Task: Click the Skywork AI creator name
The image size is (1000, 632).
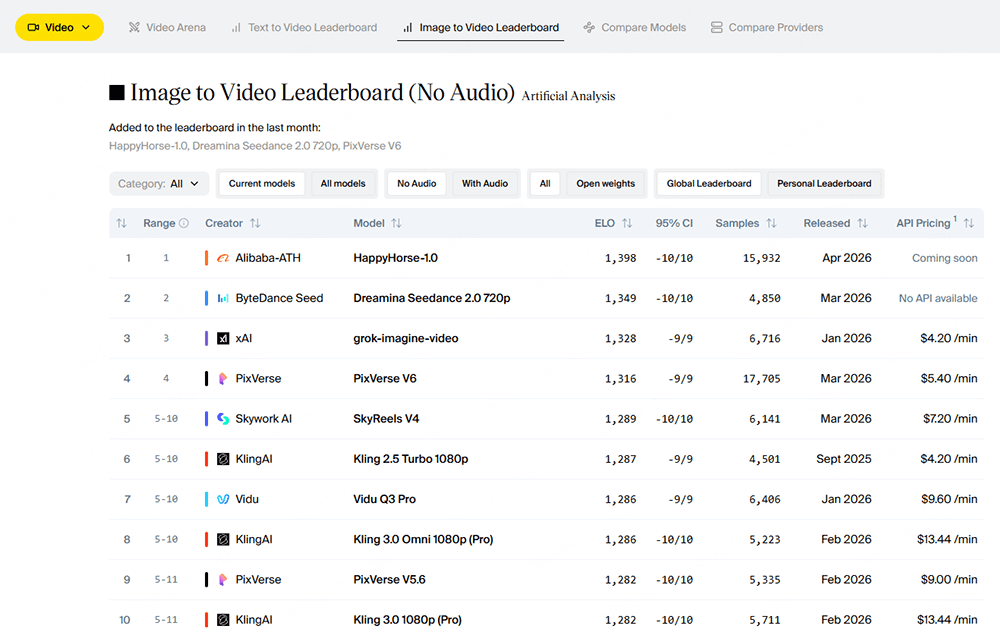Action: click(x=263, y=419)
